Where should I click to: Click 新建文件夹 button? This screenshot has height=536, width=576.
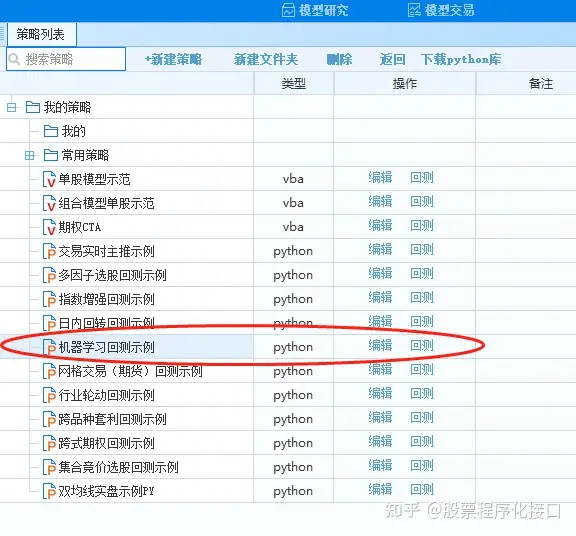pyautogui.click(x=266, y=59)
